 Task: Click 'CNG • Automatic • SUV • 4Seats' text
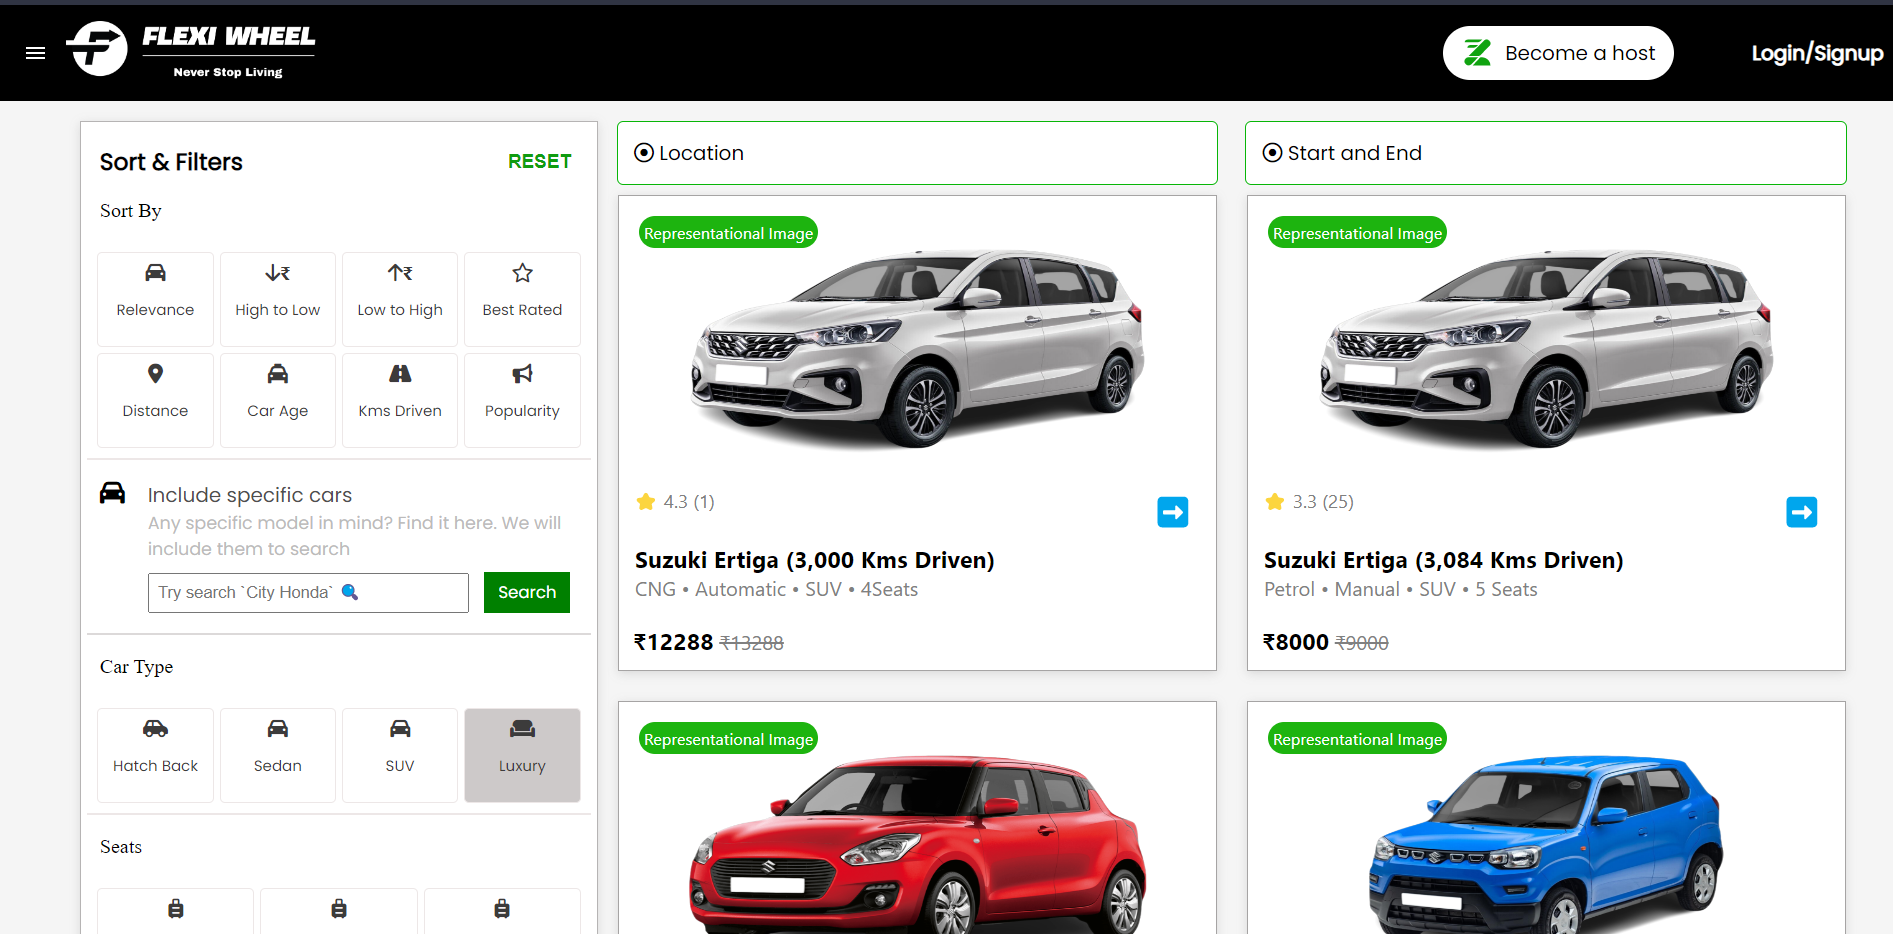point(776,590)
